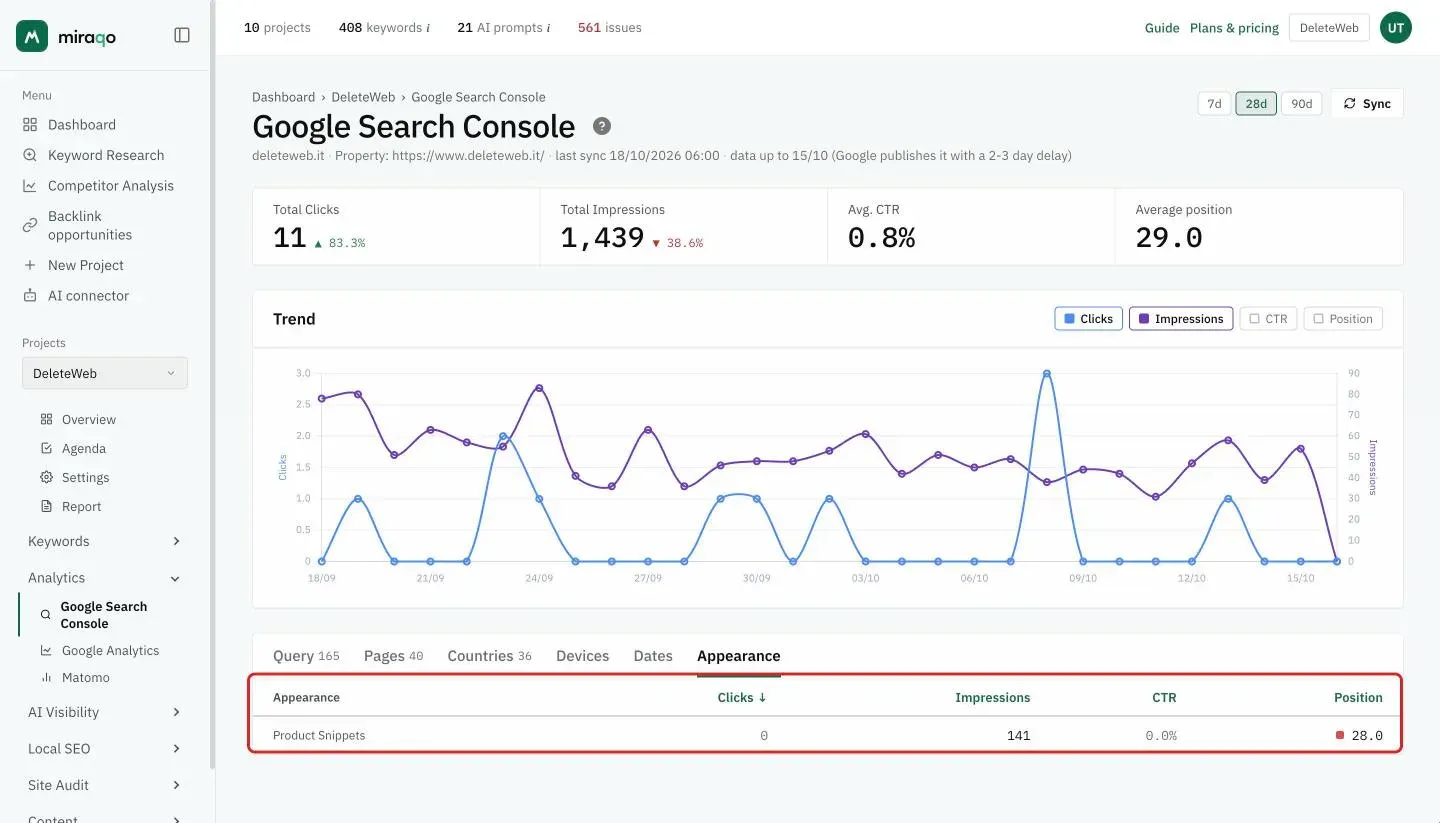Toggle the Impressions series in Trend chart
Screen dimensions: 1440x823
tap(1181, 319)
